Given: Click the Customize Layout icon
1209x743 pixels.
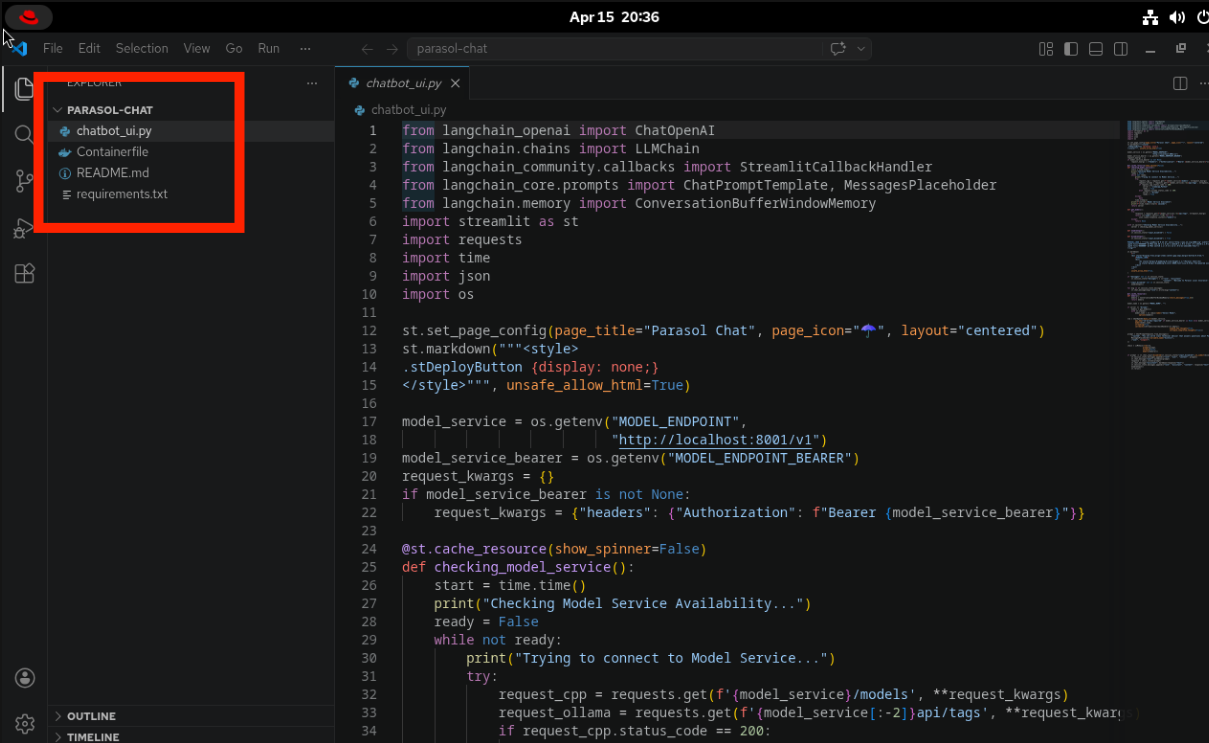Looking at the screenshot, I should click(x=1046, y=48).
